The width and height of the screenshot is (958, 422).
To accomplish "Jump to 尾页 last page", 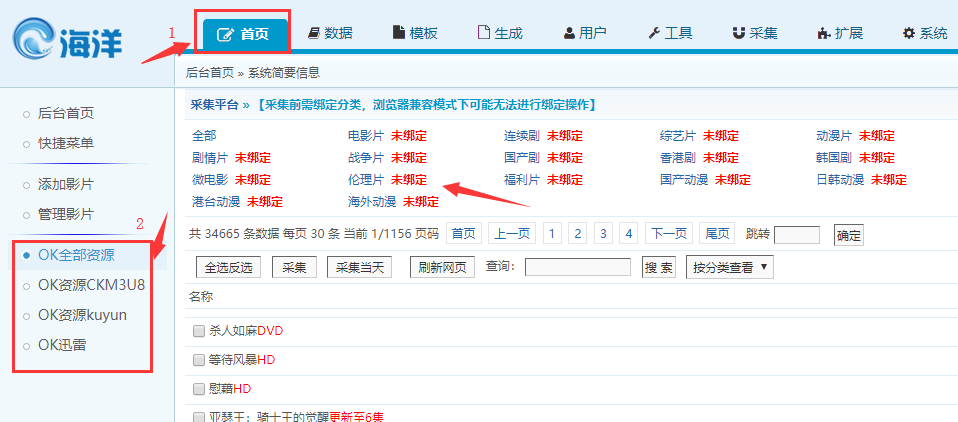I will [717, 233].
